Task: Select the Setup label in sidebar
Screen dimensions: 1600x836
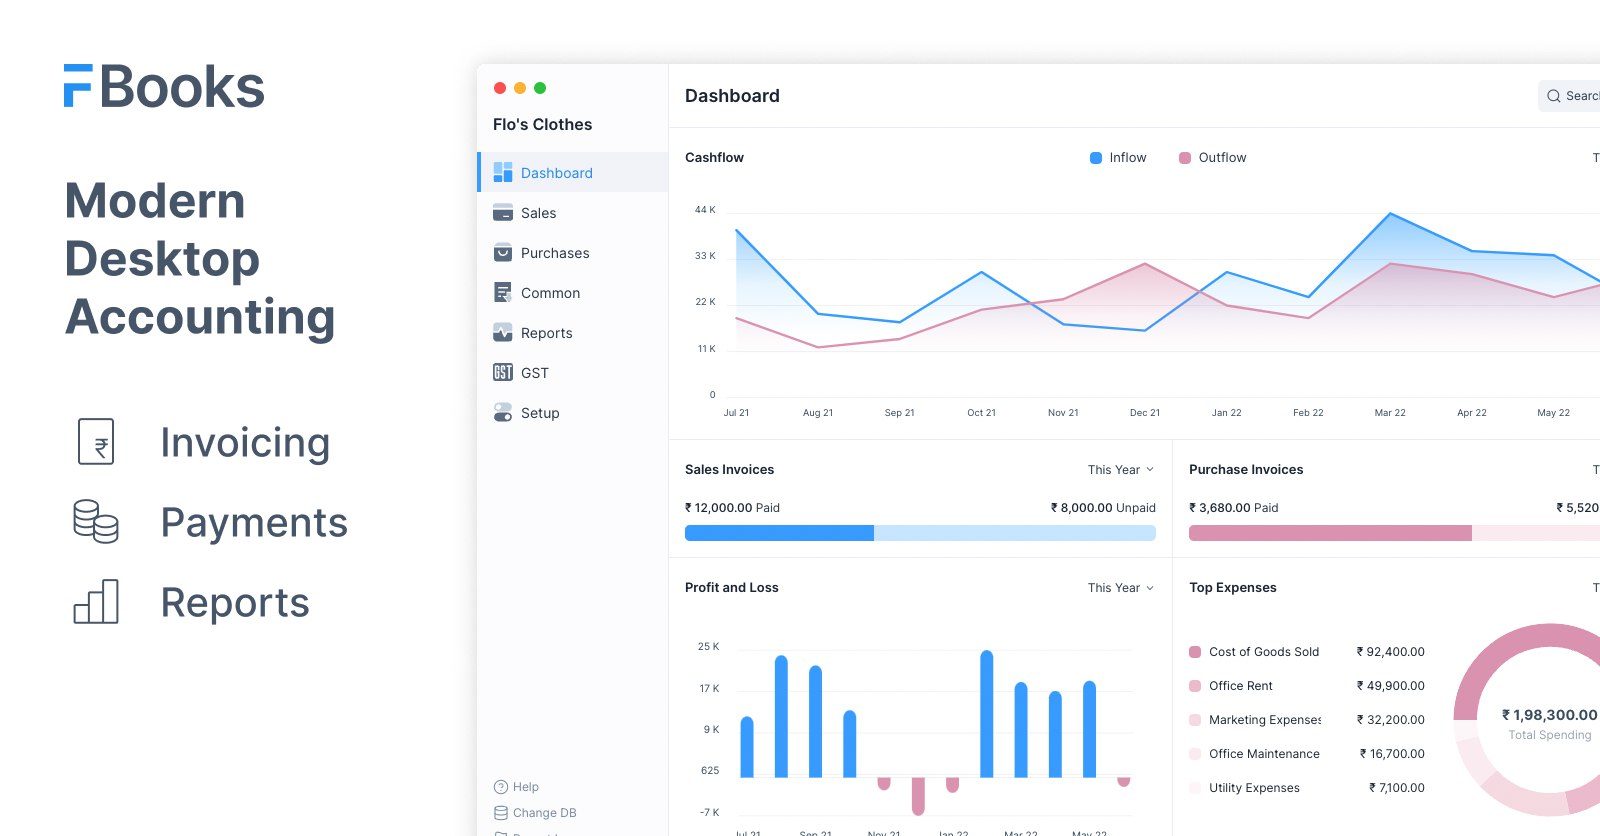Action: (x=540, y=413)
